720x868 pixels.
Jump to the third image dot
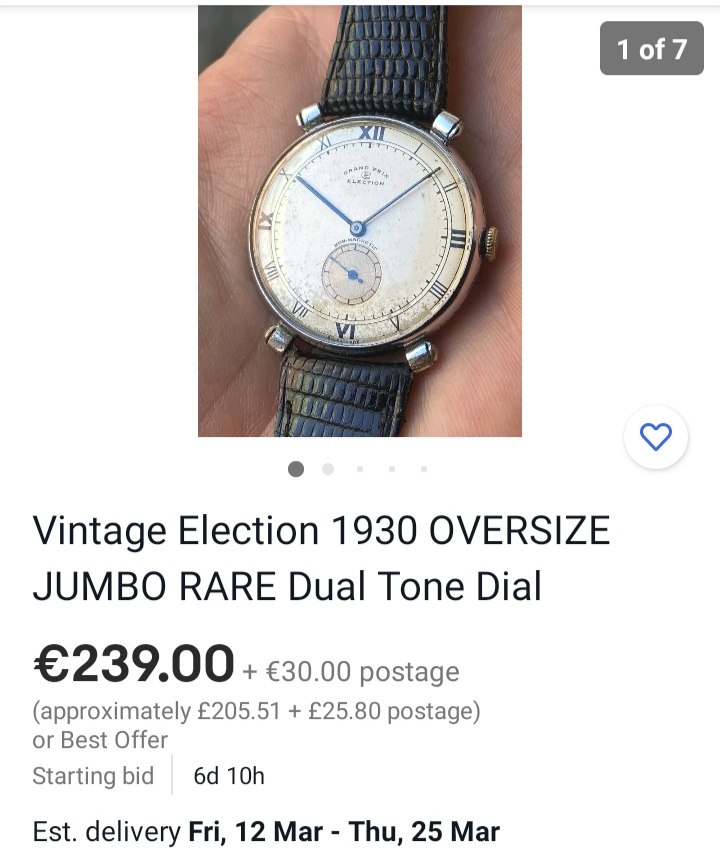[x=360, y=469]
